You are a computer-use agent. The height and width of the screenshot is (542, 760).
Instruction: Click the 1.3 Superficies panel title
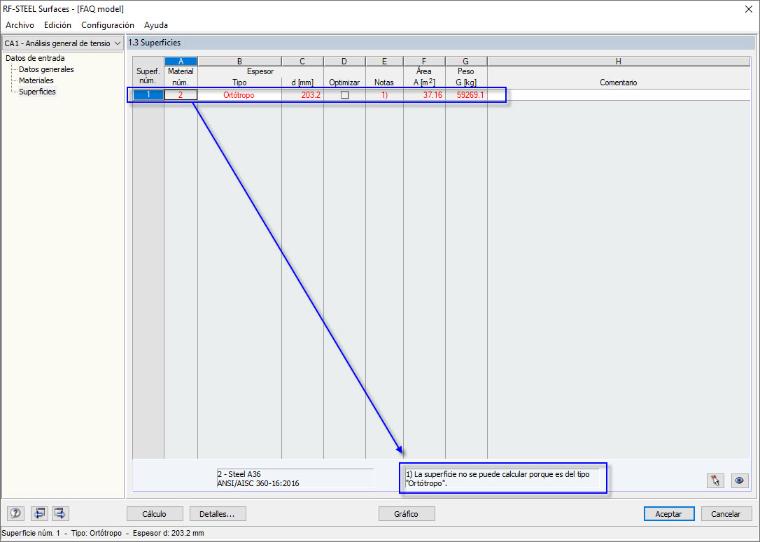(x=155, y=43)
